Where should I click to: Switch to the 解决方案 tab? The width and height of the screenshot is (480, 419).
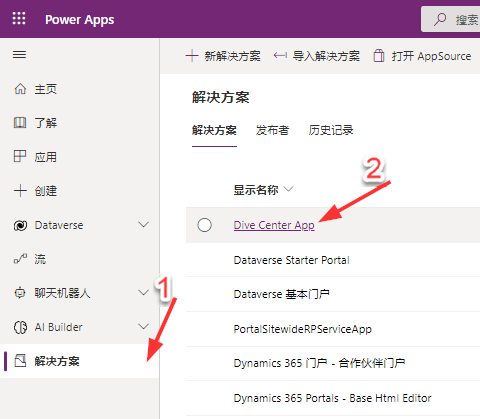pyautogui.click(x=214, y=130)
